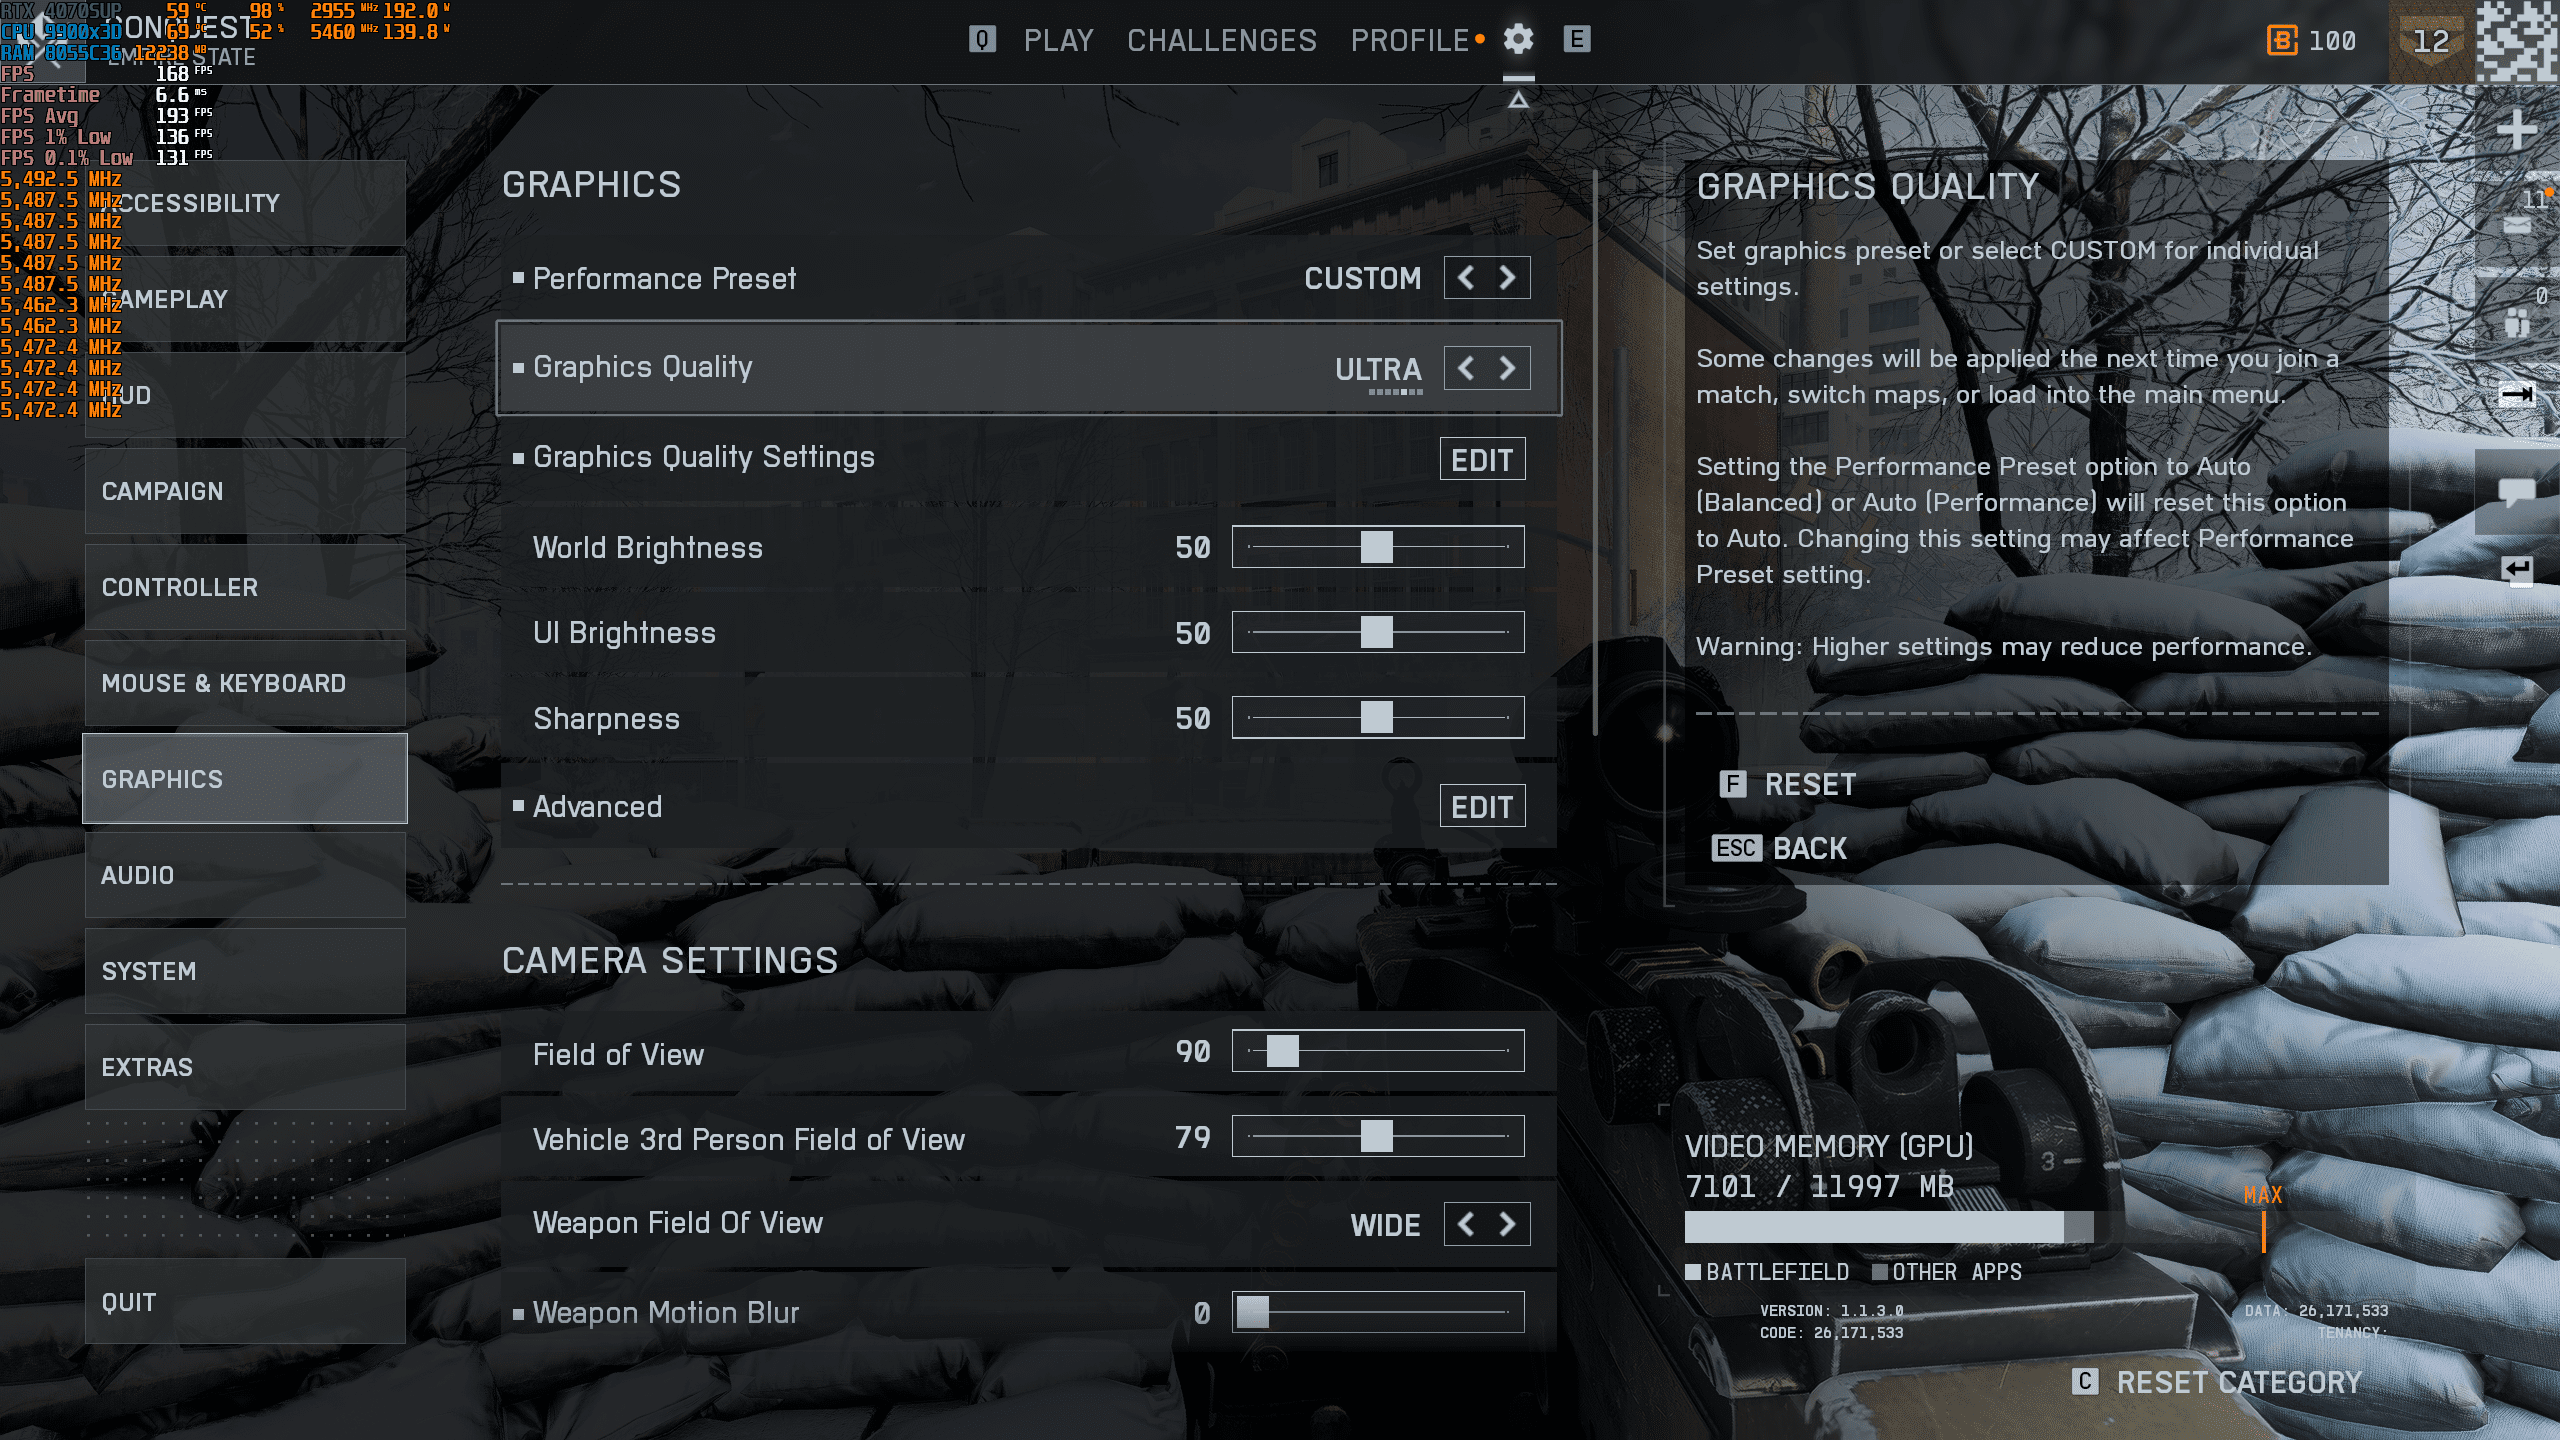The height and width of the screenshot is (1440, 2560).
Task: Open Advanced graphics EDIT menu
Action: point(1482,807)
